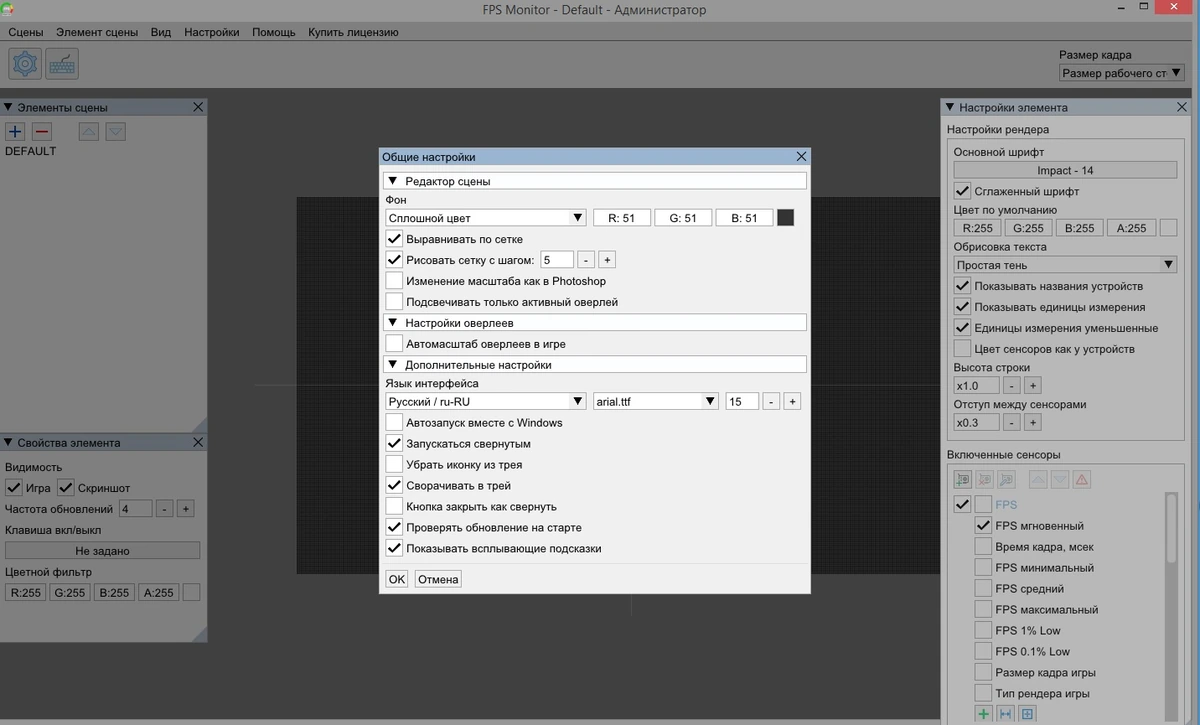This screenshot has width=1200, height=725.
Task: Decrease interface font size minus button
Action: (x=771, y=402)
